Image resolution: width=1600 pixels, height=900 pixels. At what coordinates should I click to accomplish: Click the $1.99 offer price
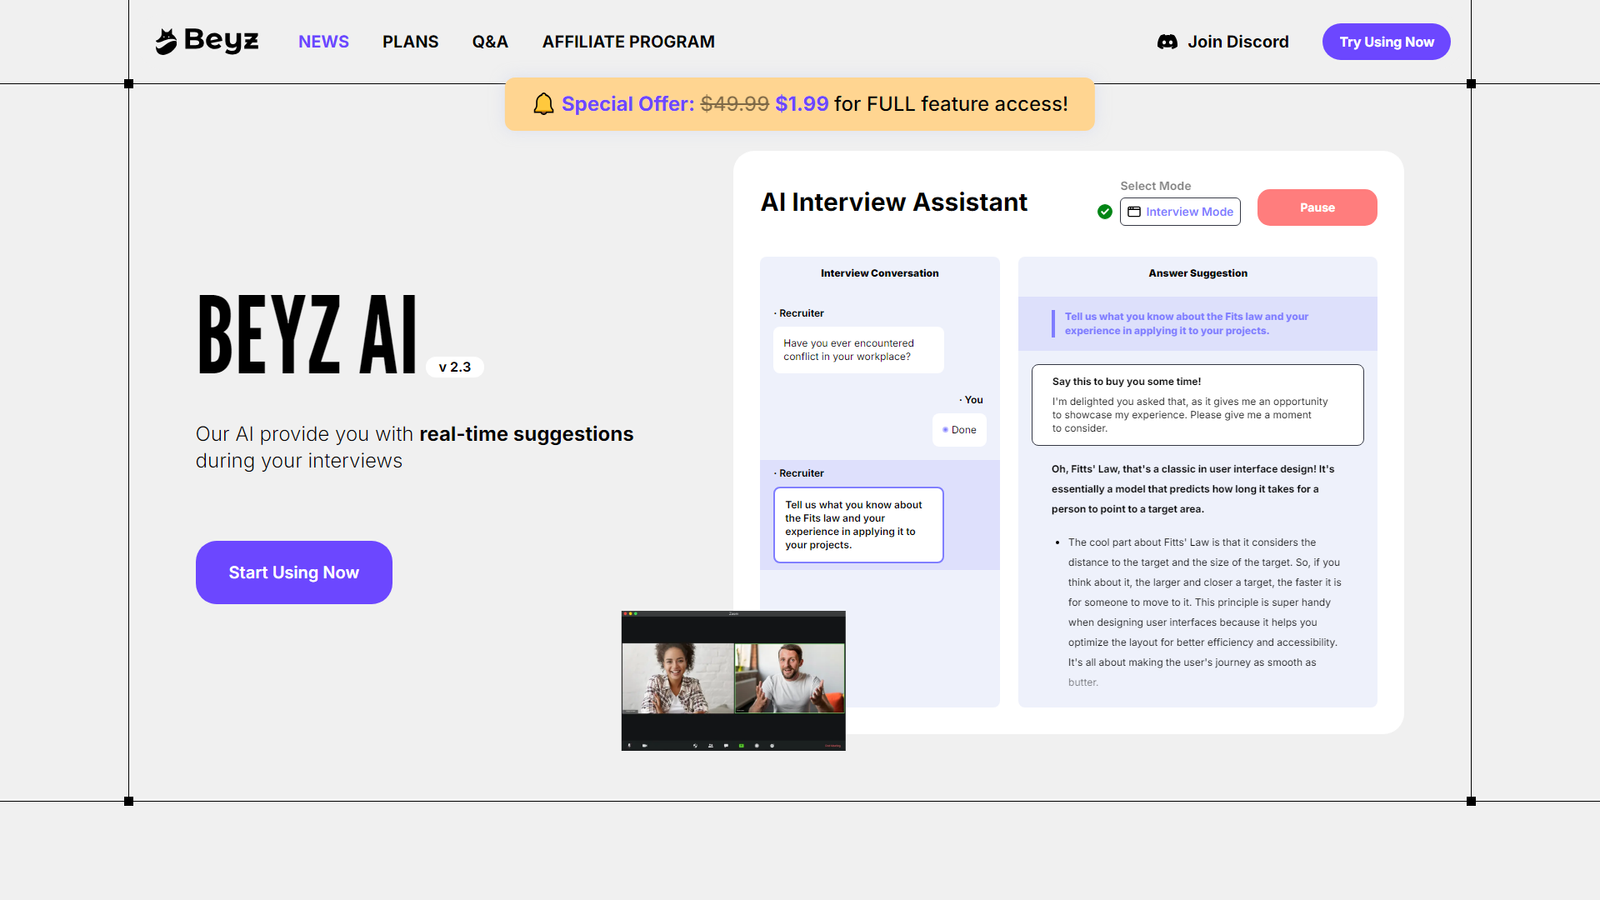pyautogui.click(x=802, y=104)
